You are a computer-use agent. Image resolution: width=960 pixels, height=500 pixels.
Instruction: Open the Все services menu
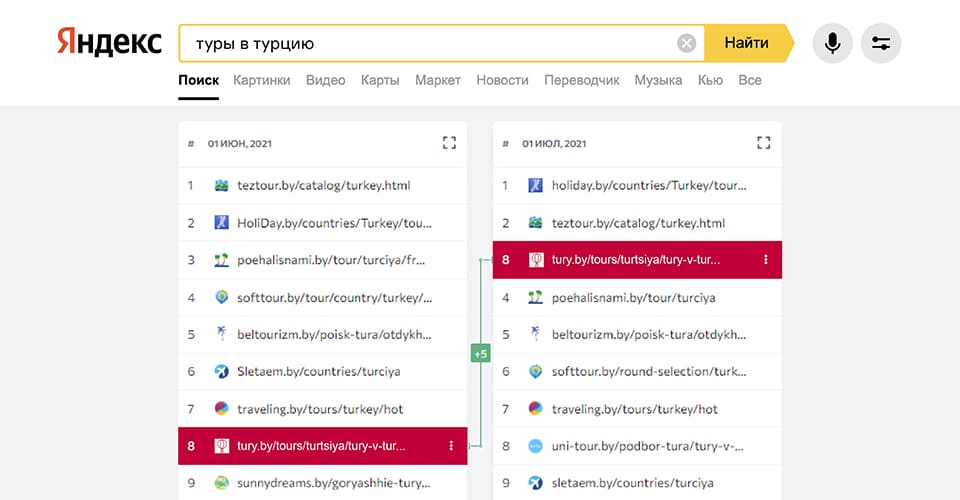750,80
